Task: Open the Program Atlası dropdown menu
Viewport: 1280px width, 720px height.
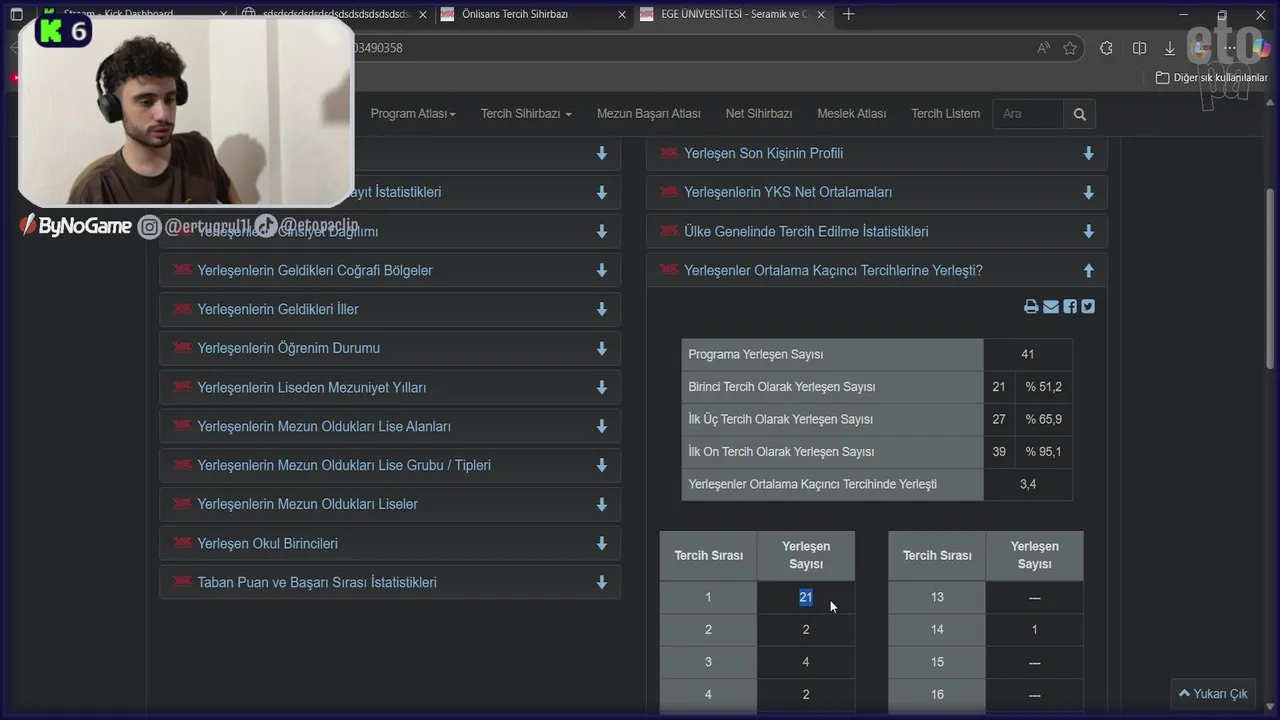Action: 413,114
